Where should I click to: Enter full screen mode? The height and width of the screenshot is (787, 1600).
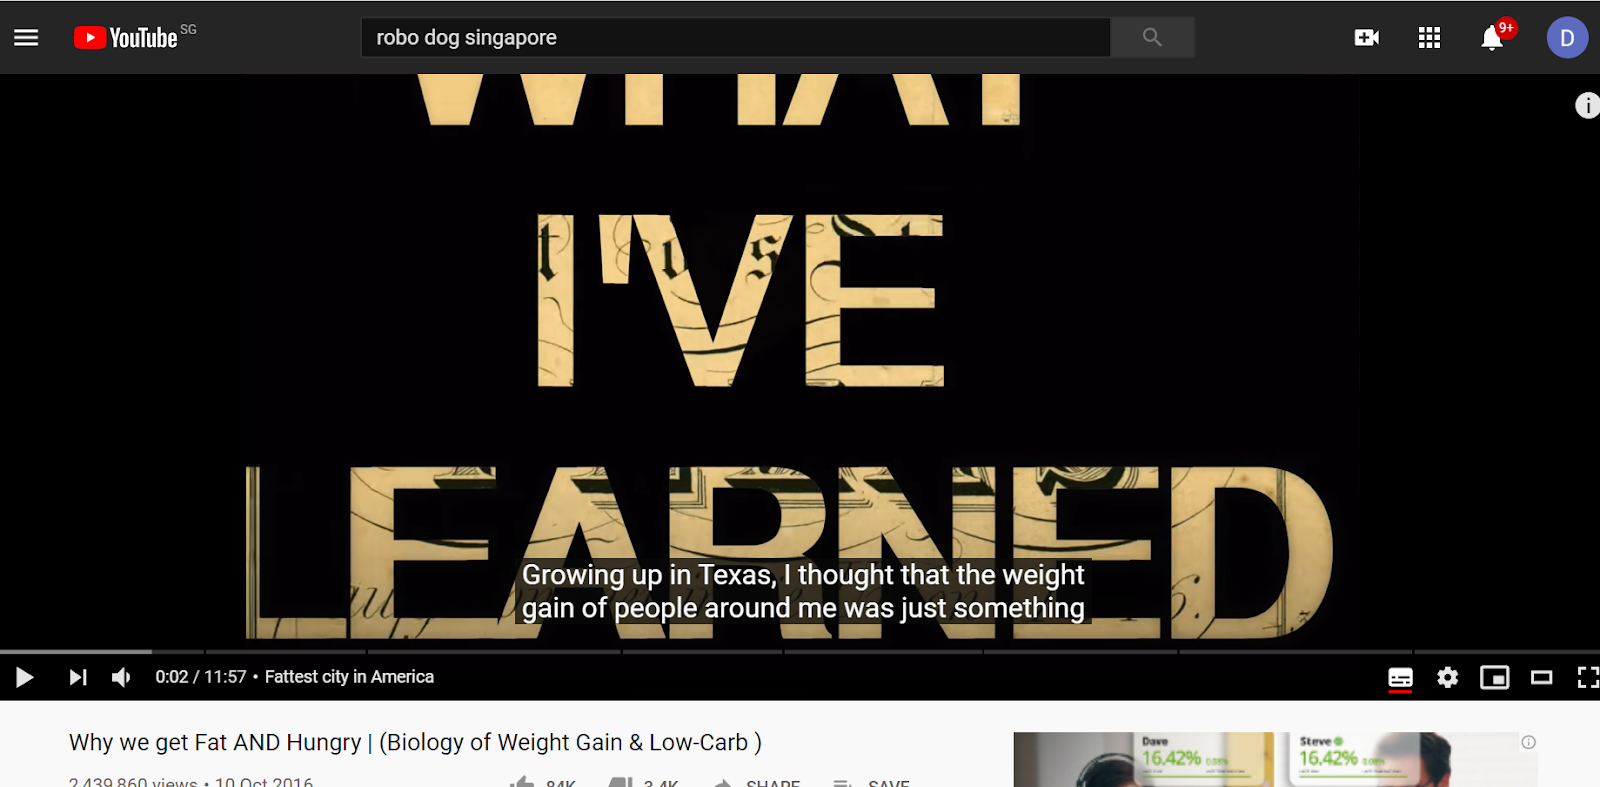[1587, 678]
